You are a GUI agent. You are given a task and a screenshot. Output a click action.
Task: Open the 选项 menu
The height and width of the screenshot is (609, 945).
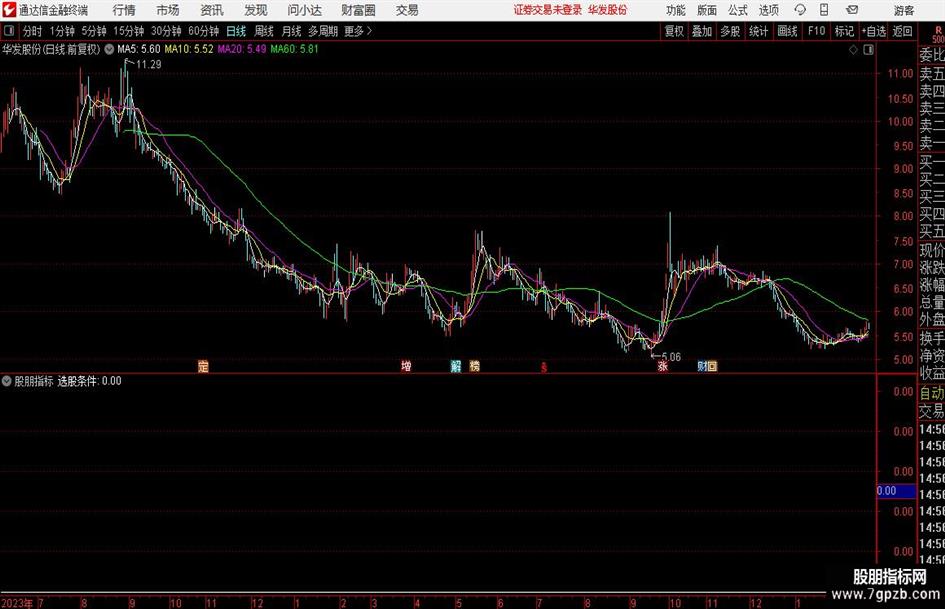tap(768, 10)
